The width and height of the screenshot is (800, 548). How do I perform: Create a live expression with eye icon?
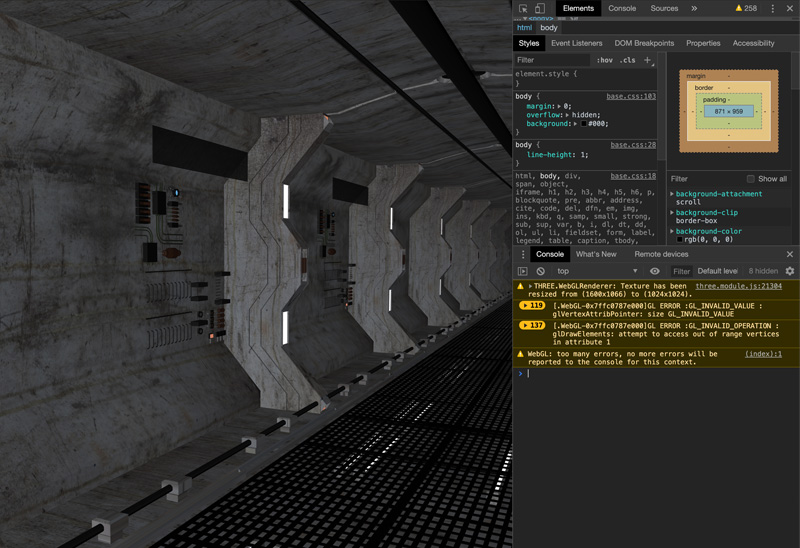point(655,271)
